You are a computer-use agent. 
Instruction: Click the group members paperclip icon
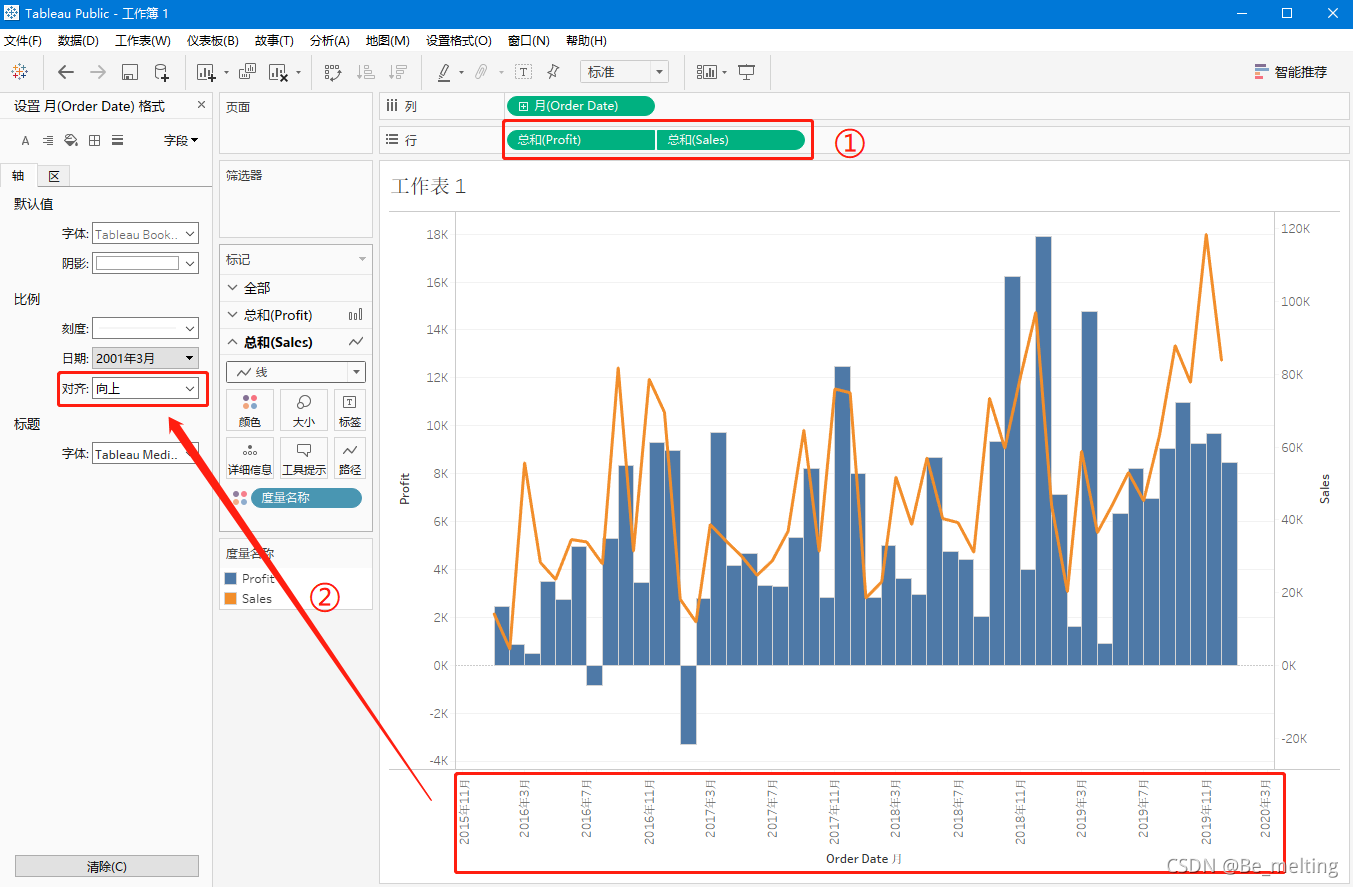coord(482,72)
